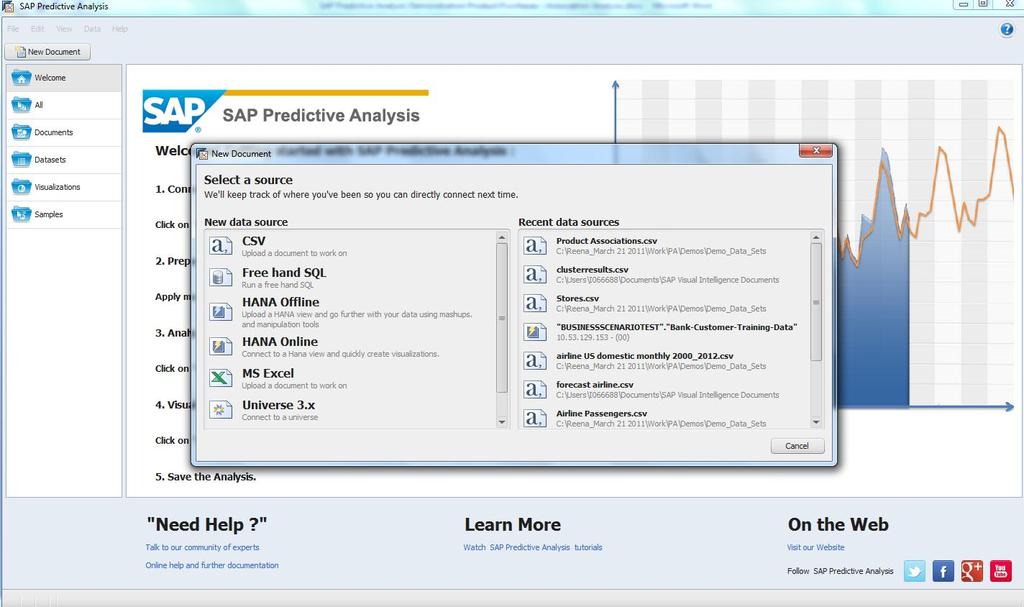Viewport: 1024px width, 607px height.
Task: Click the All folder icon in sidebar
Action: click(21, 105)
